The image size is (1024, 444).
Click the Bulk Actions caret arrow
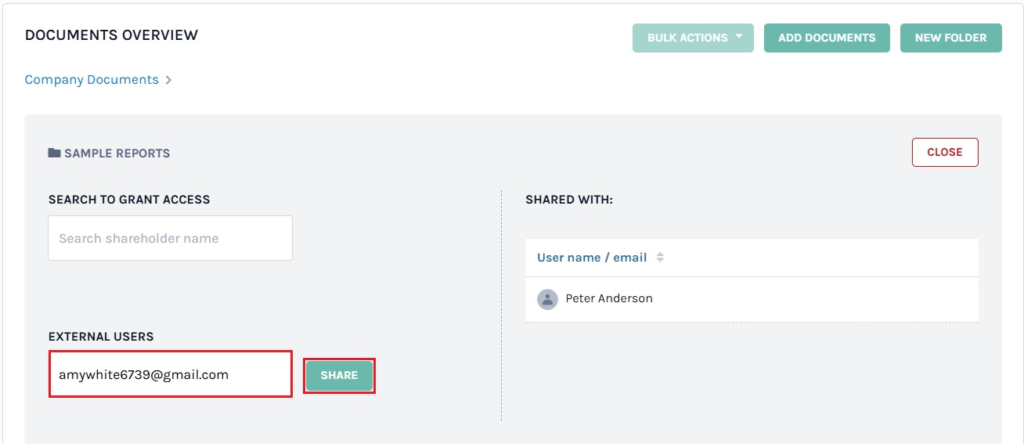(x=739, y=37)
